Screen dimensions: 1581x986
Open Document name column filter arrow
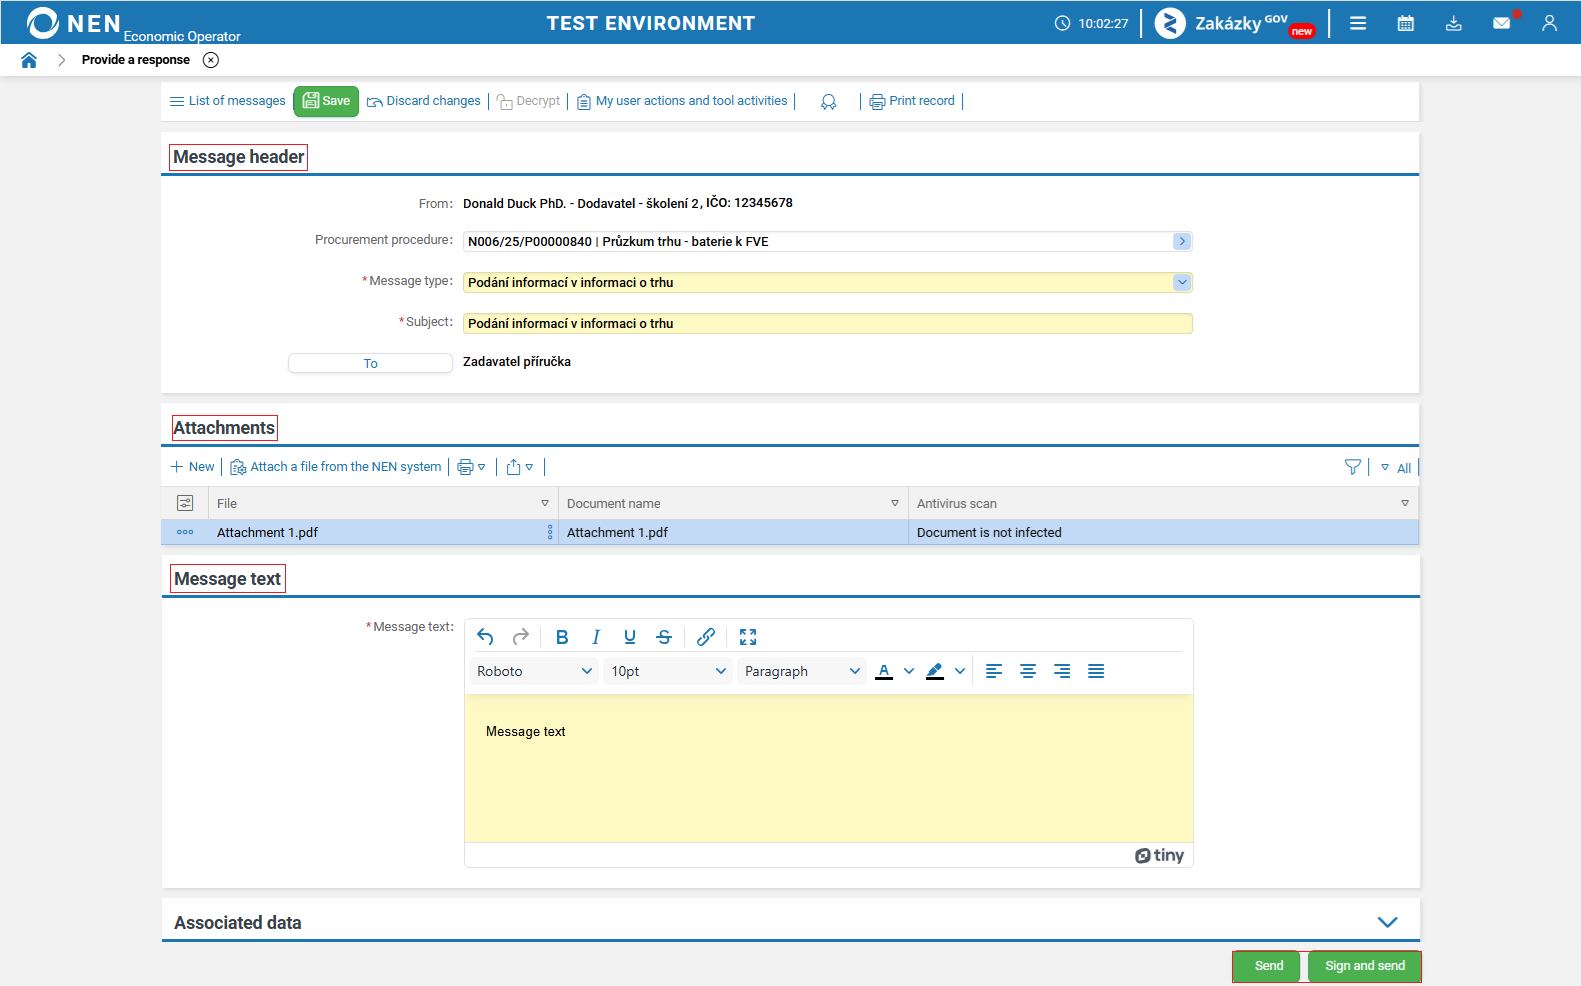(x=895, y=503)
